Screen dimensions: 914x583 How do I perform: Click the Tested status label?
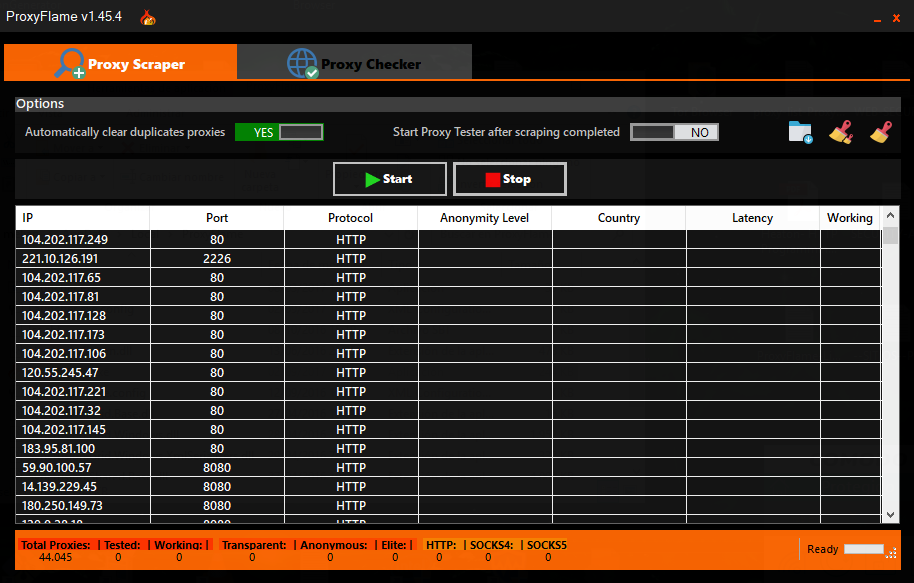click(122, 545)
